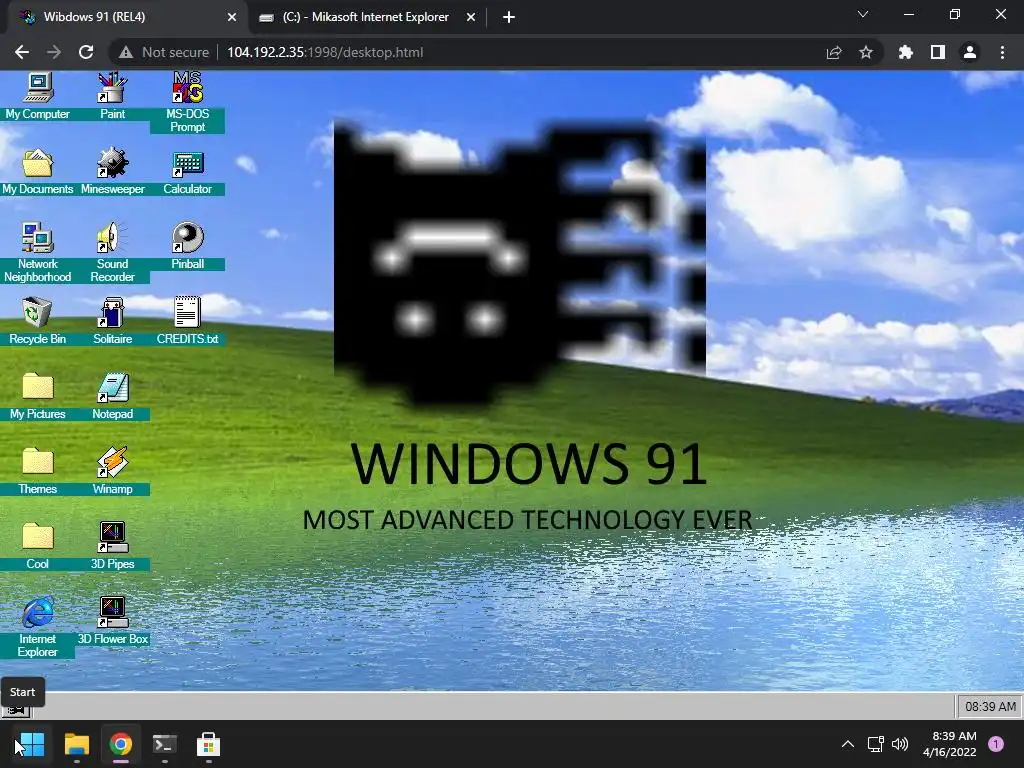Open Microsoft Store from the taskbar
This screenshot has height=768, width=1024.
pos(208,744)
